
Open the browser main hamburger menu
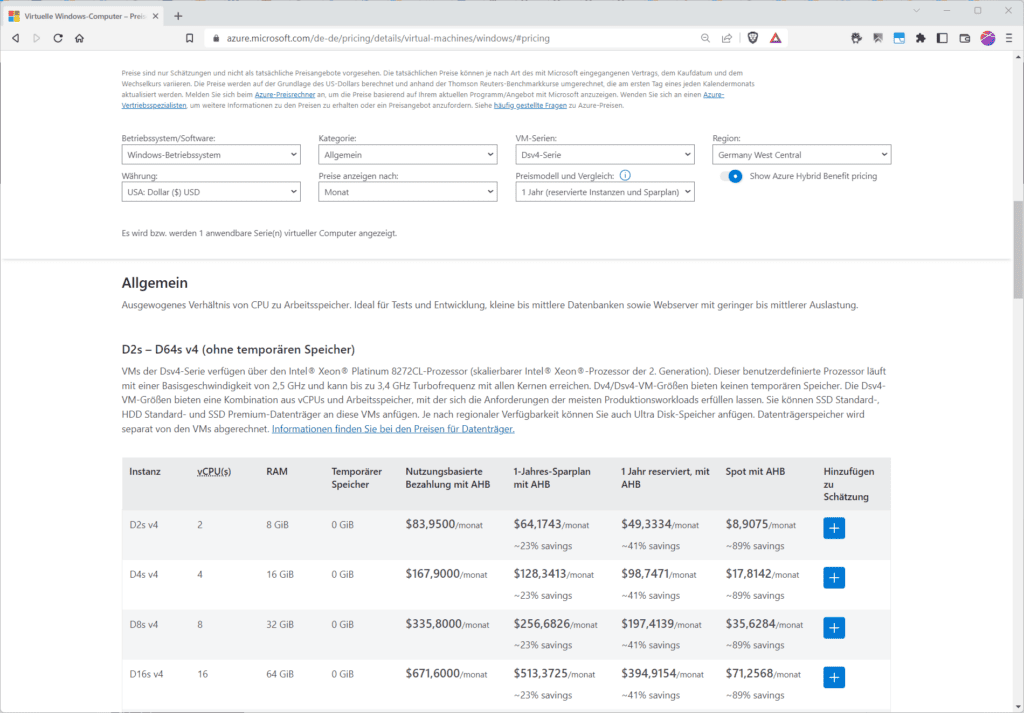click(x=1009, y=39)
